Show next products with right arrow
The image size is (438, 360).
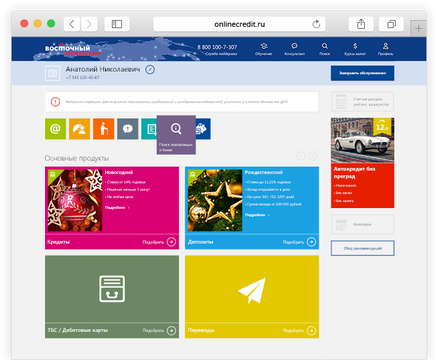(x=313, y=156)
